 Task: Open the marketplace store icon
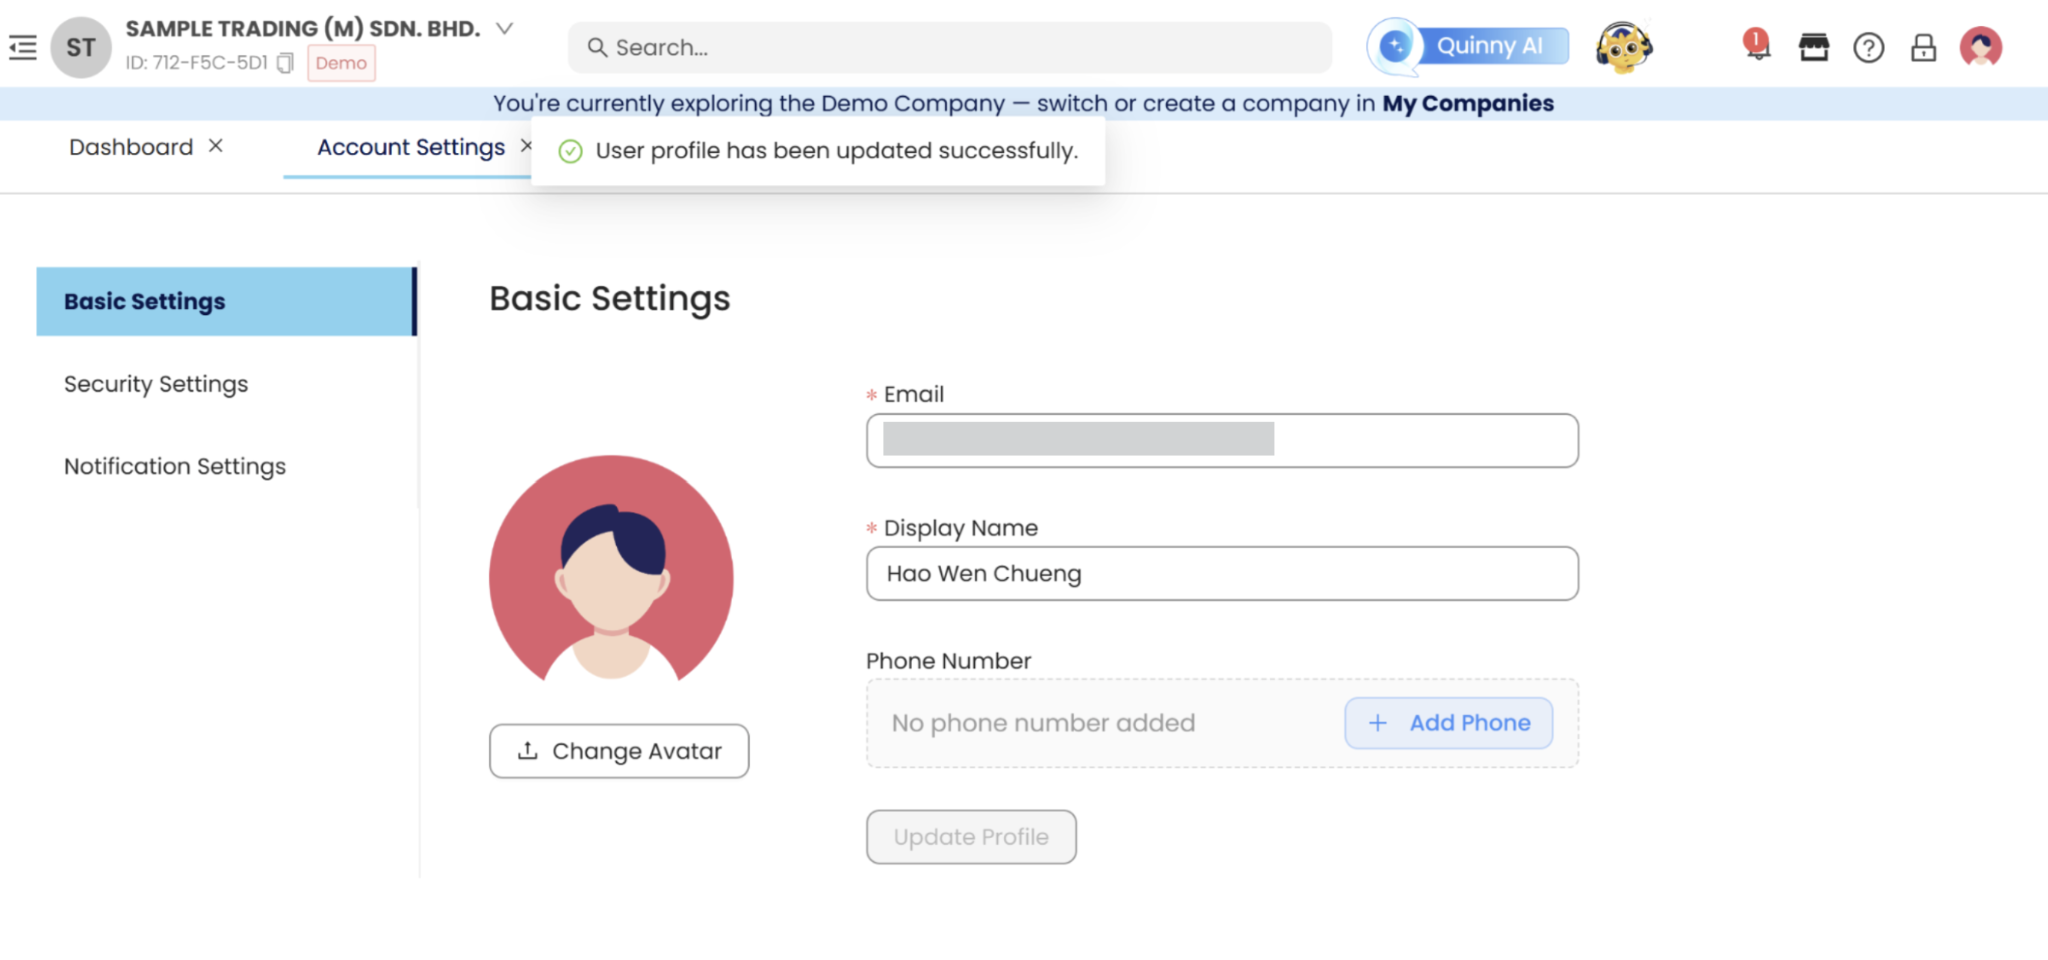[x=1813, y=47]
